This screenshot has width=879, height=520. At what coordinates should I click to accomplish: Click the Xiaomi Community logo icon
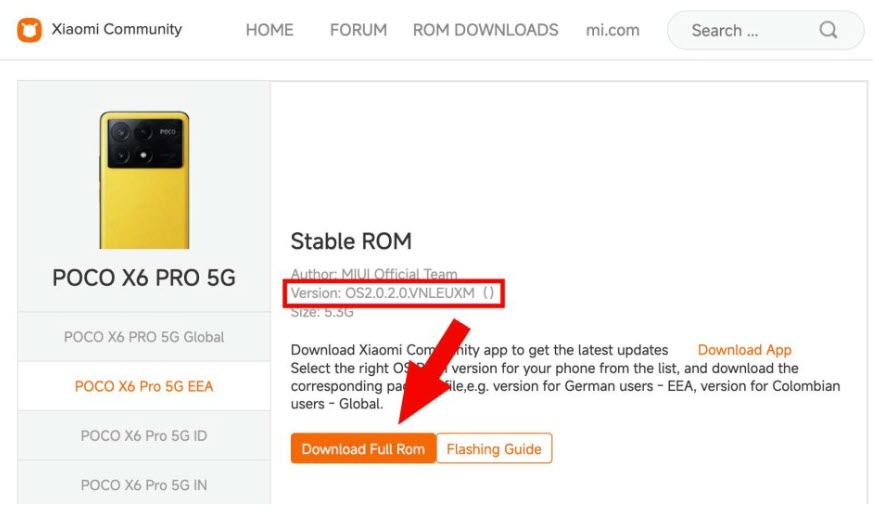click(x=29, y=30)
